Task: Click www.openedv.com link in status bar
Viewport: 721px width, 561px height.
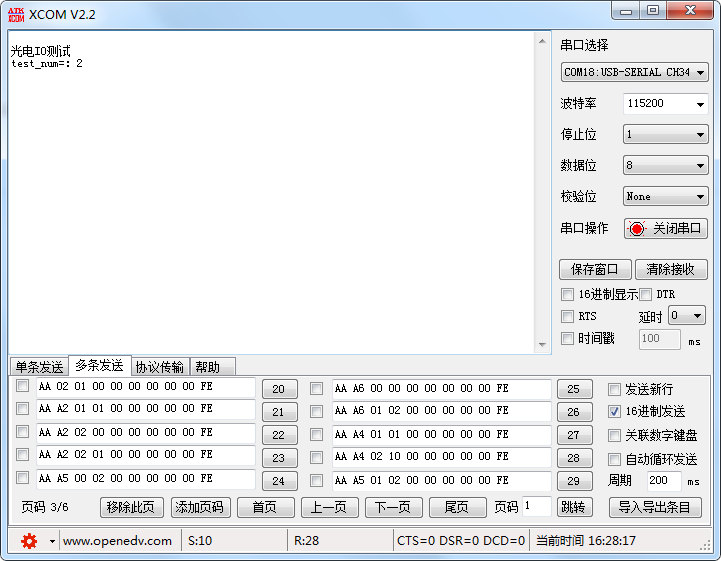Action: (117, 541)
